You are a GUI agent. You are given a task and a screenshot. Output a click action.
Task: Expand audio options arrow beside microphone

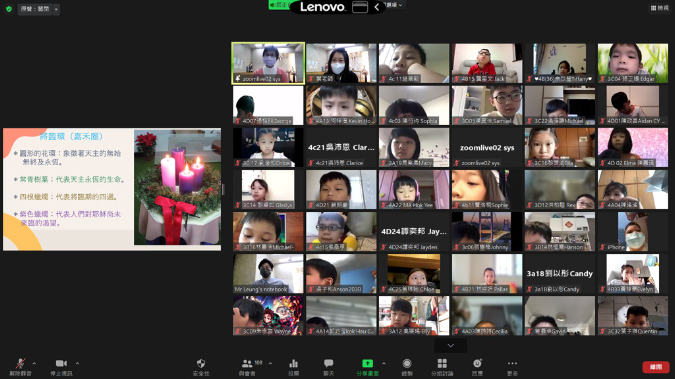click(x=34, y=363)
